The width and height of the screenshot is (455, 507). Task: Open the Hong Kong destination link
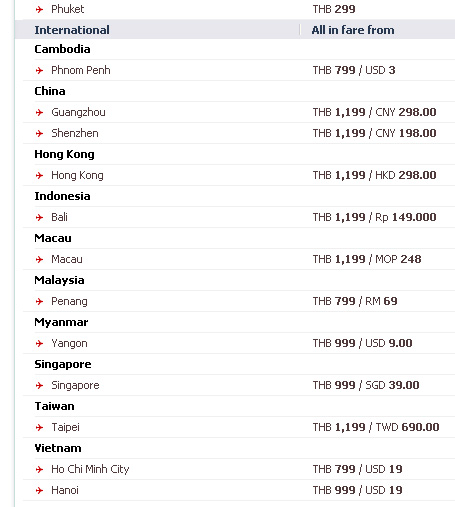tap(77, 175)
